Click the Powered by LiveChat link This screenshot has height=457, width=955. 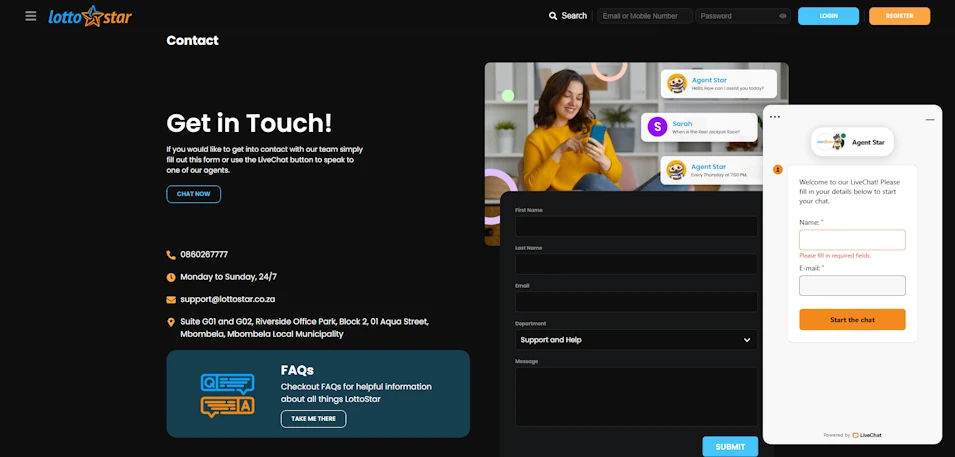pos(852,435)
